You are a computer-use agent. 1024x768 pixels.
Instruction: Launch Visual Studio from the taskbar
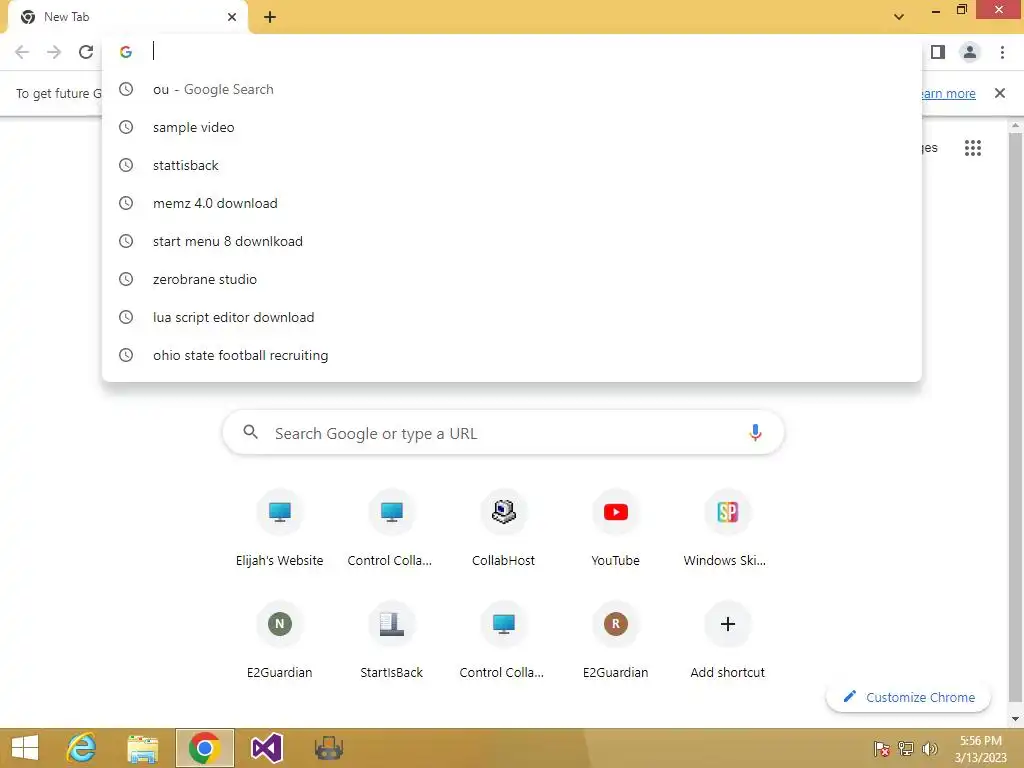pyautogui.click(x=266, y=748)
